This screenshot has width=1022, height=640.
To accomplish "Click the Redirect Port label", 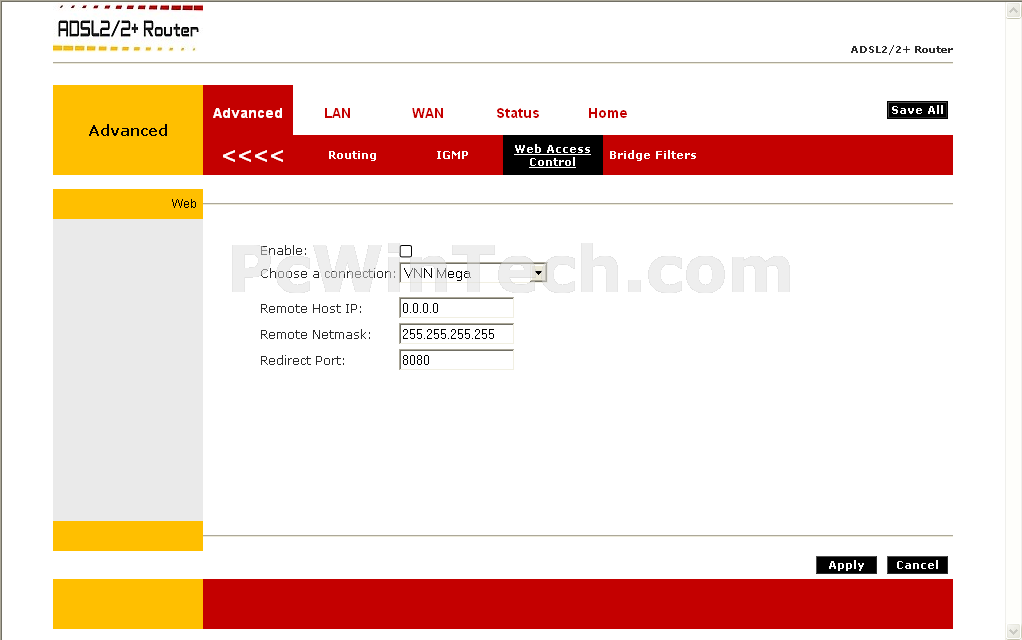I will [x=302, y=360].
